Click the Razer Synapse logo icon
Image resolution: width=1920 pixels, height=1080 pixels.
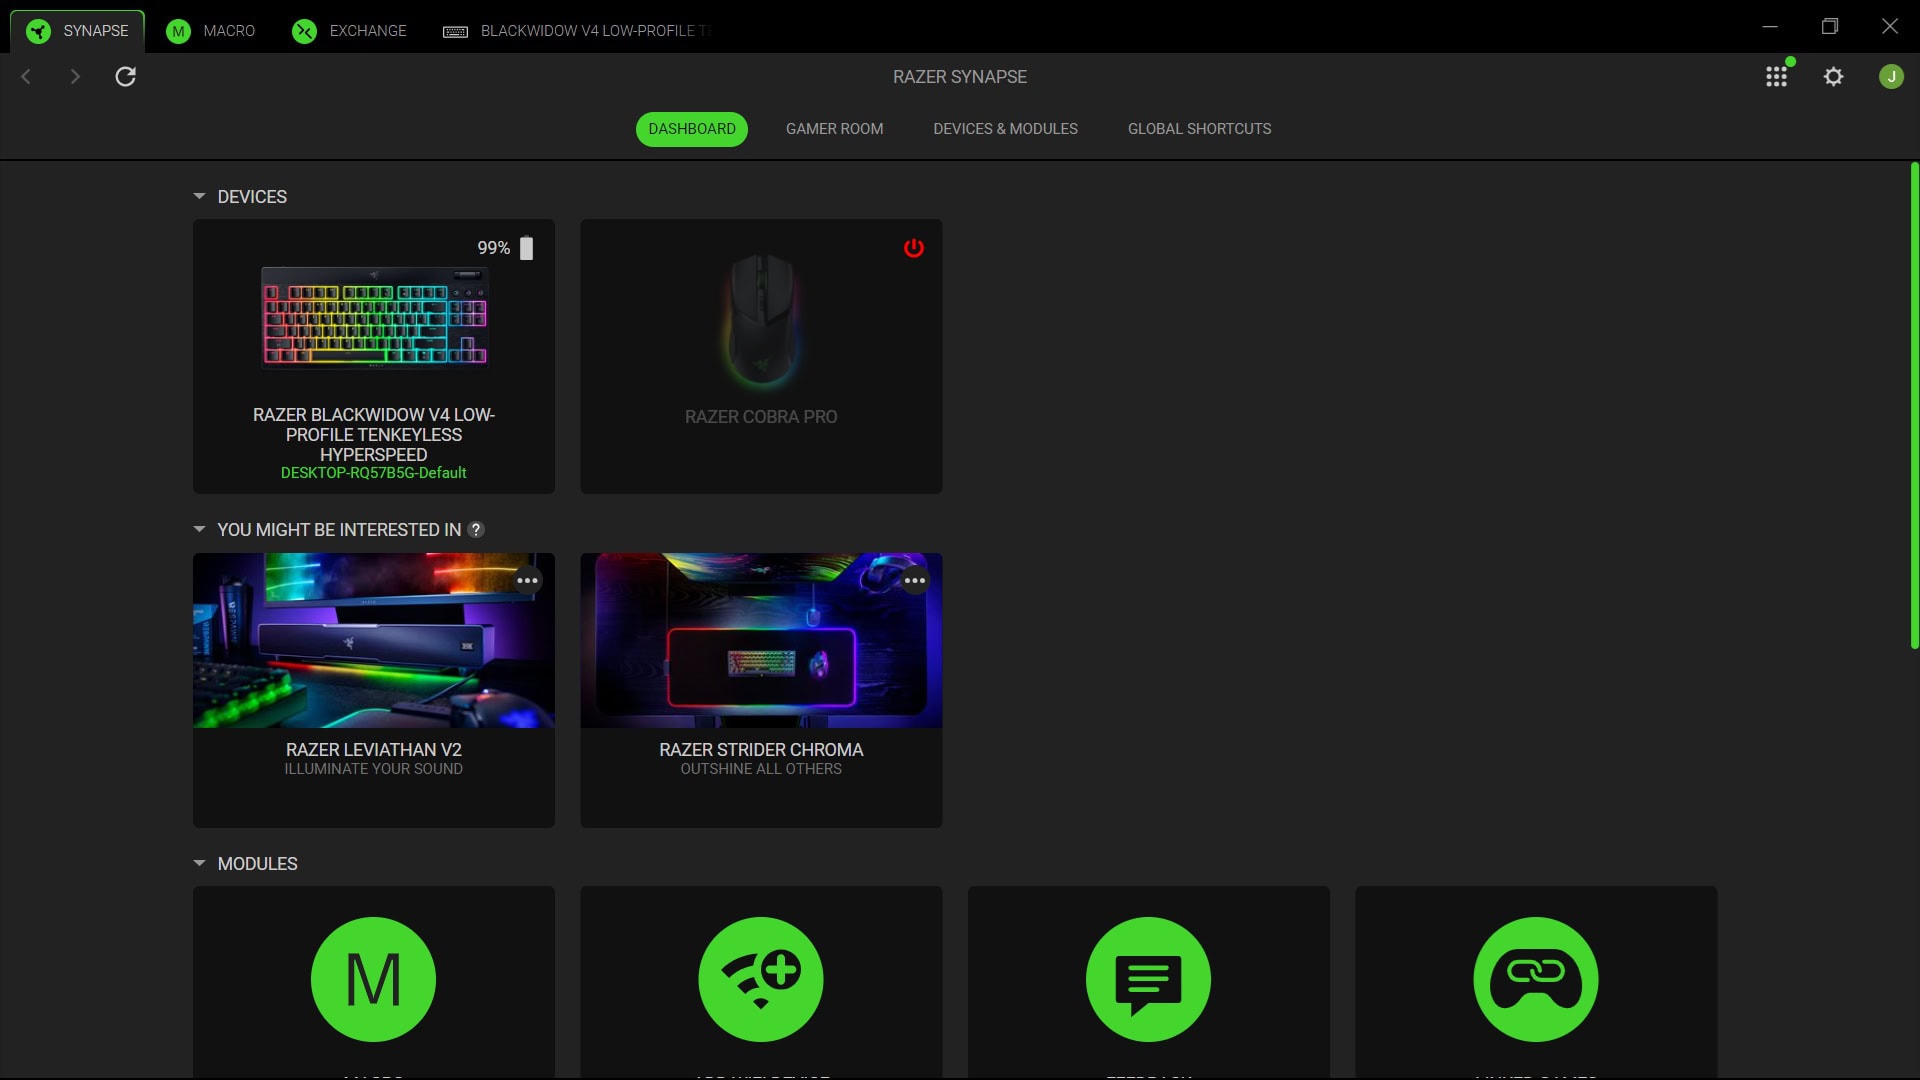[x=38, y=31]
